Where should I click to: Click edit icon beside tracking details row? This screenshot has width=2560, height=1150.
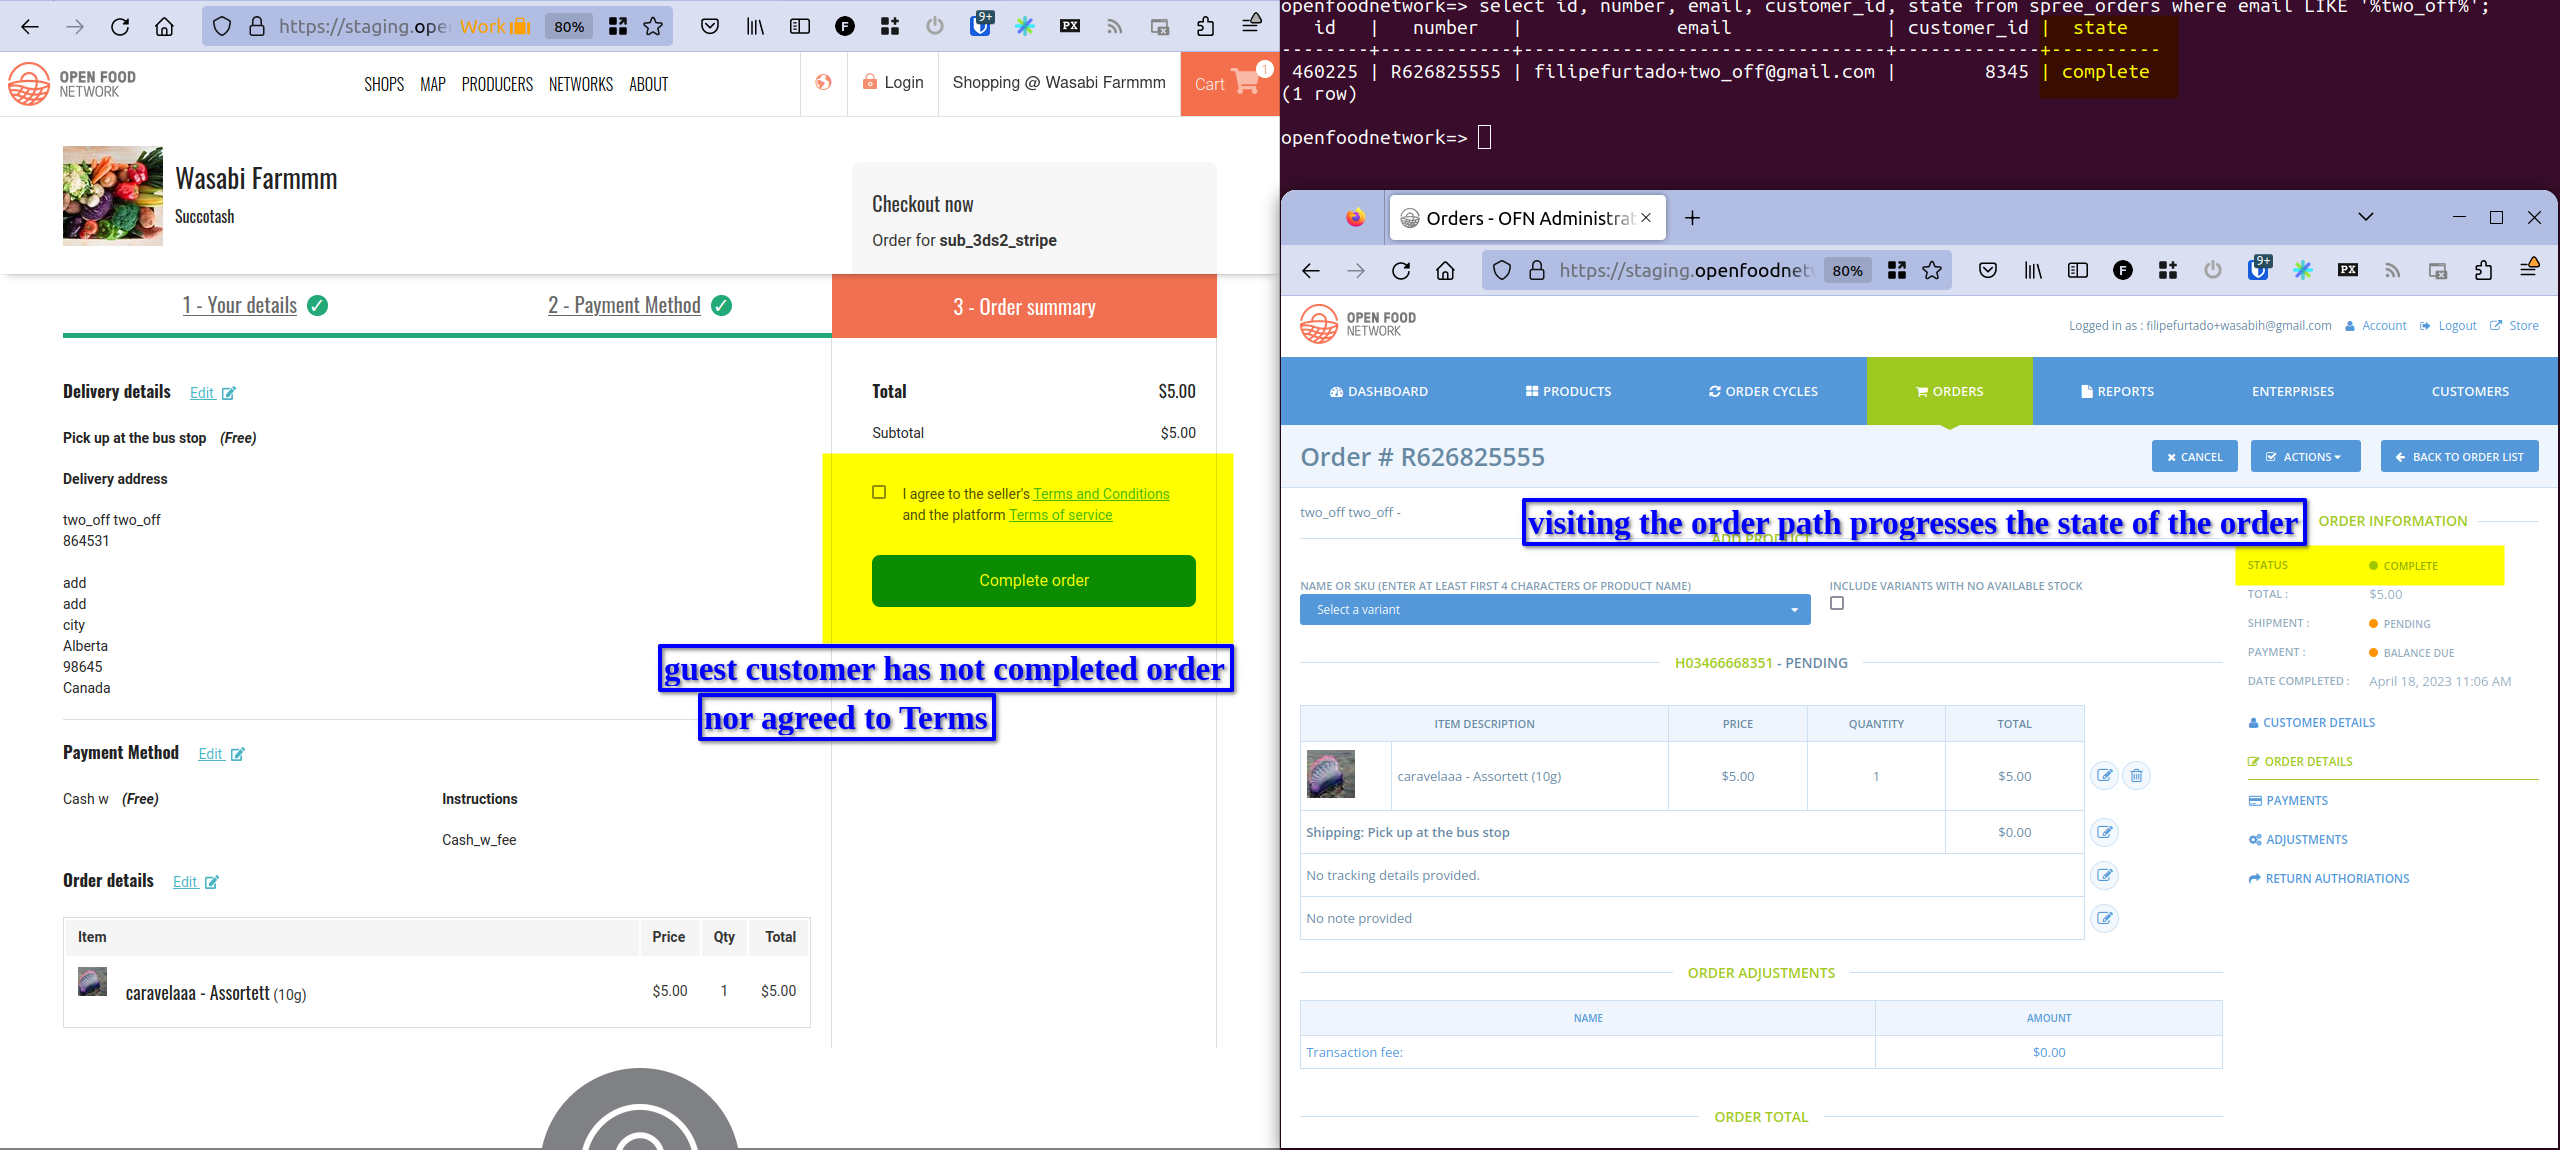click(2104, 876)
